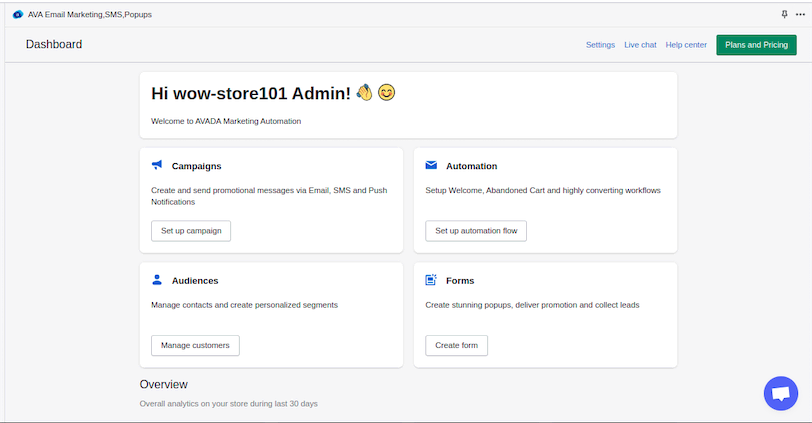Image resolution: width=812 pixels, height=423 pixels.
Task: Click 'AVA Email Marketing,SMS,Popups' app title
Action: (90, 14)
